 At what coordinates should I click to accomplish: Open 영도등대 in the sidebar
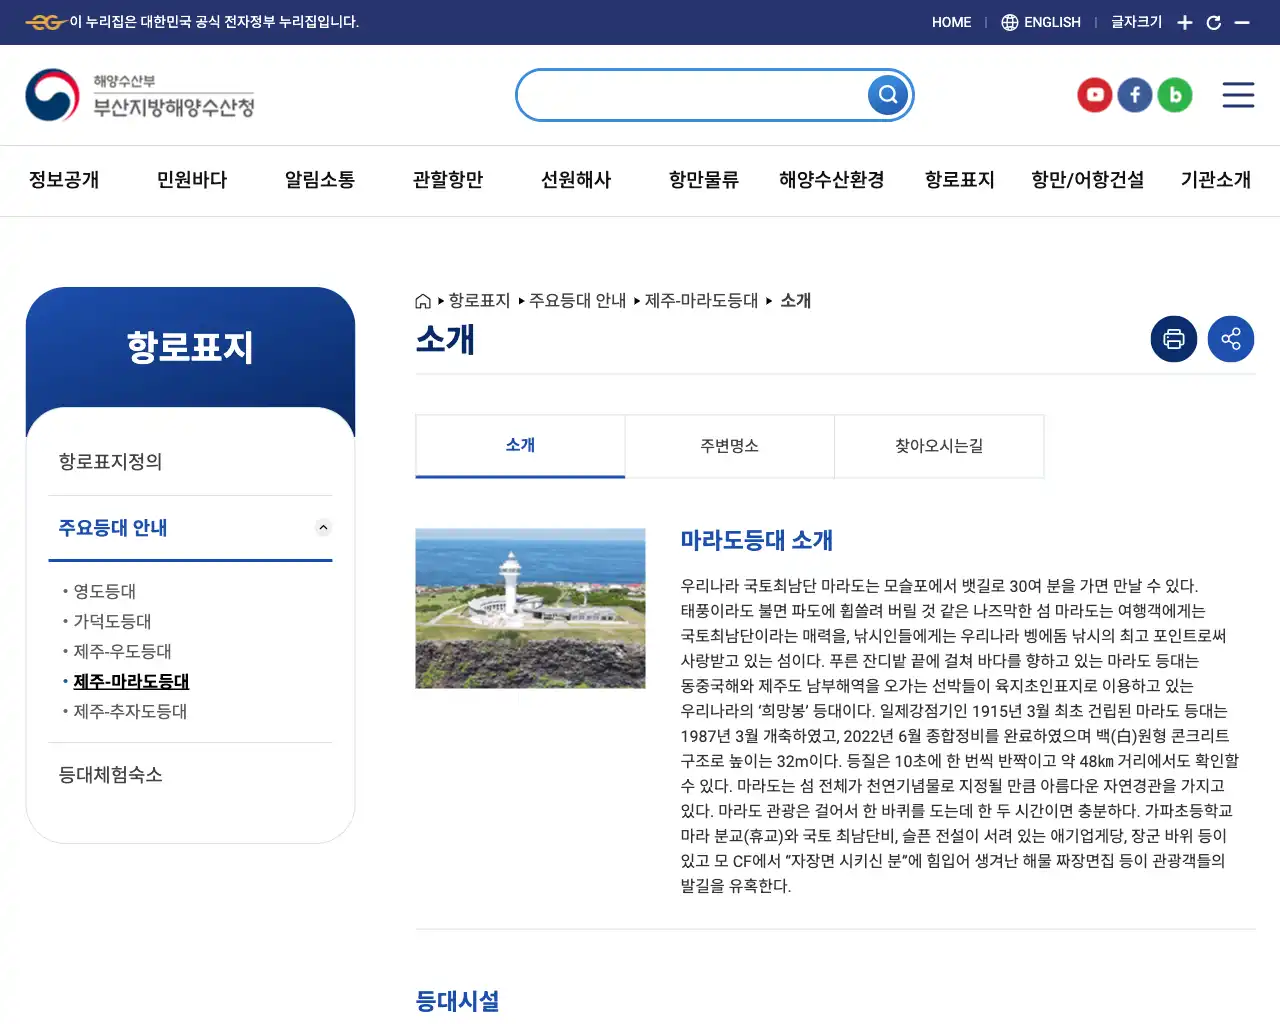coord(105,591)
